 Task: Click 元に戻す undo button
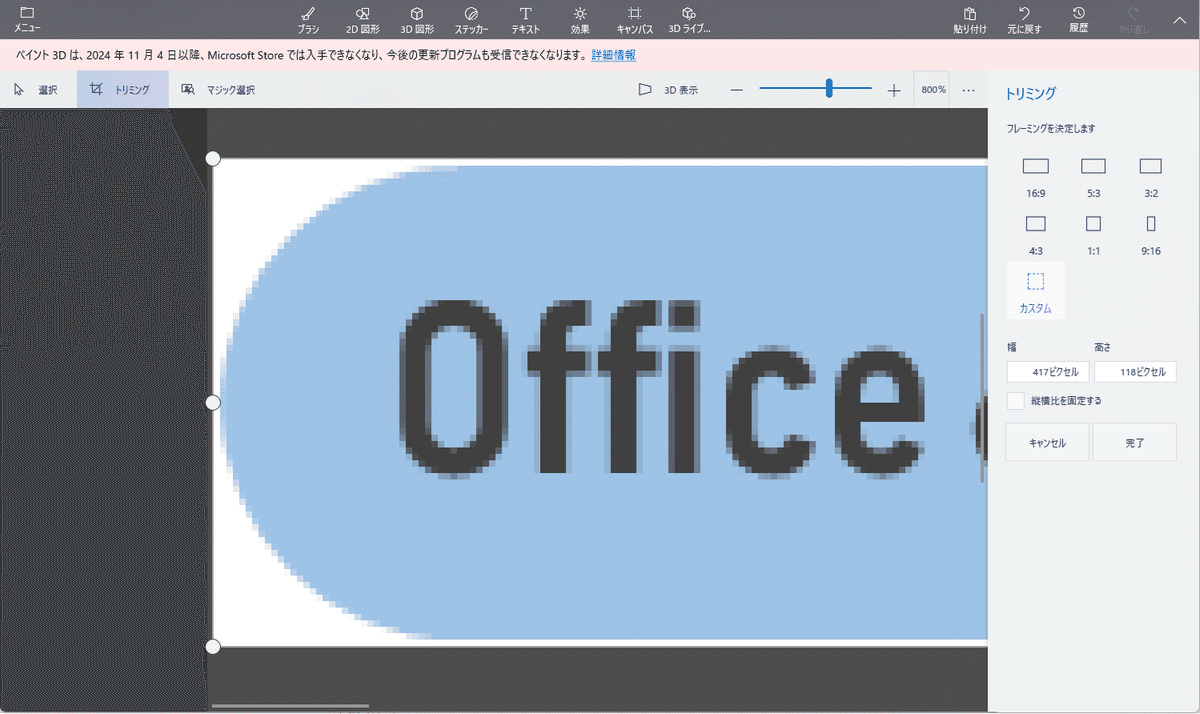coord(1024,19)
